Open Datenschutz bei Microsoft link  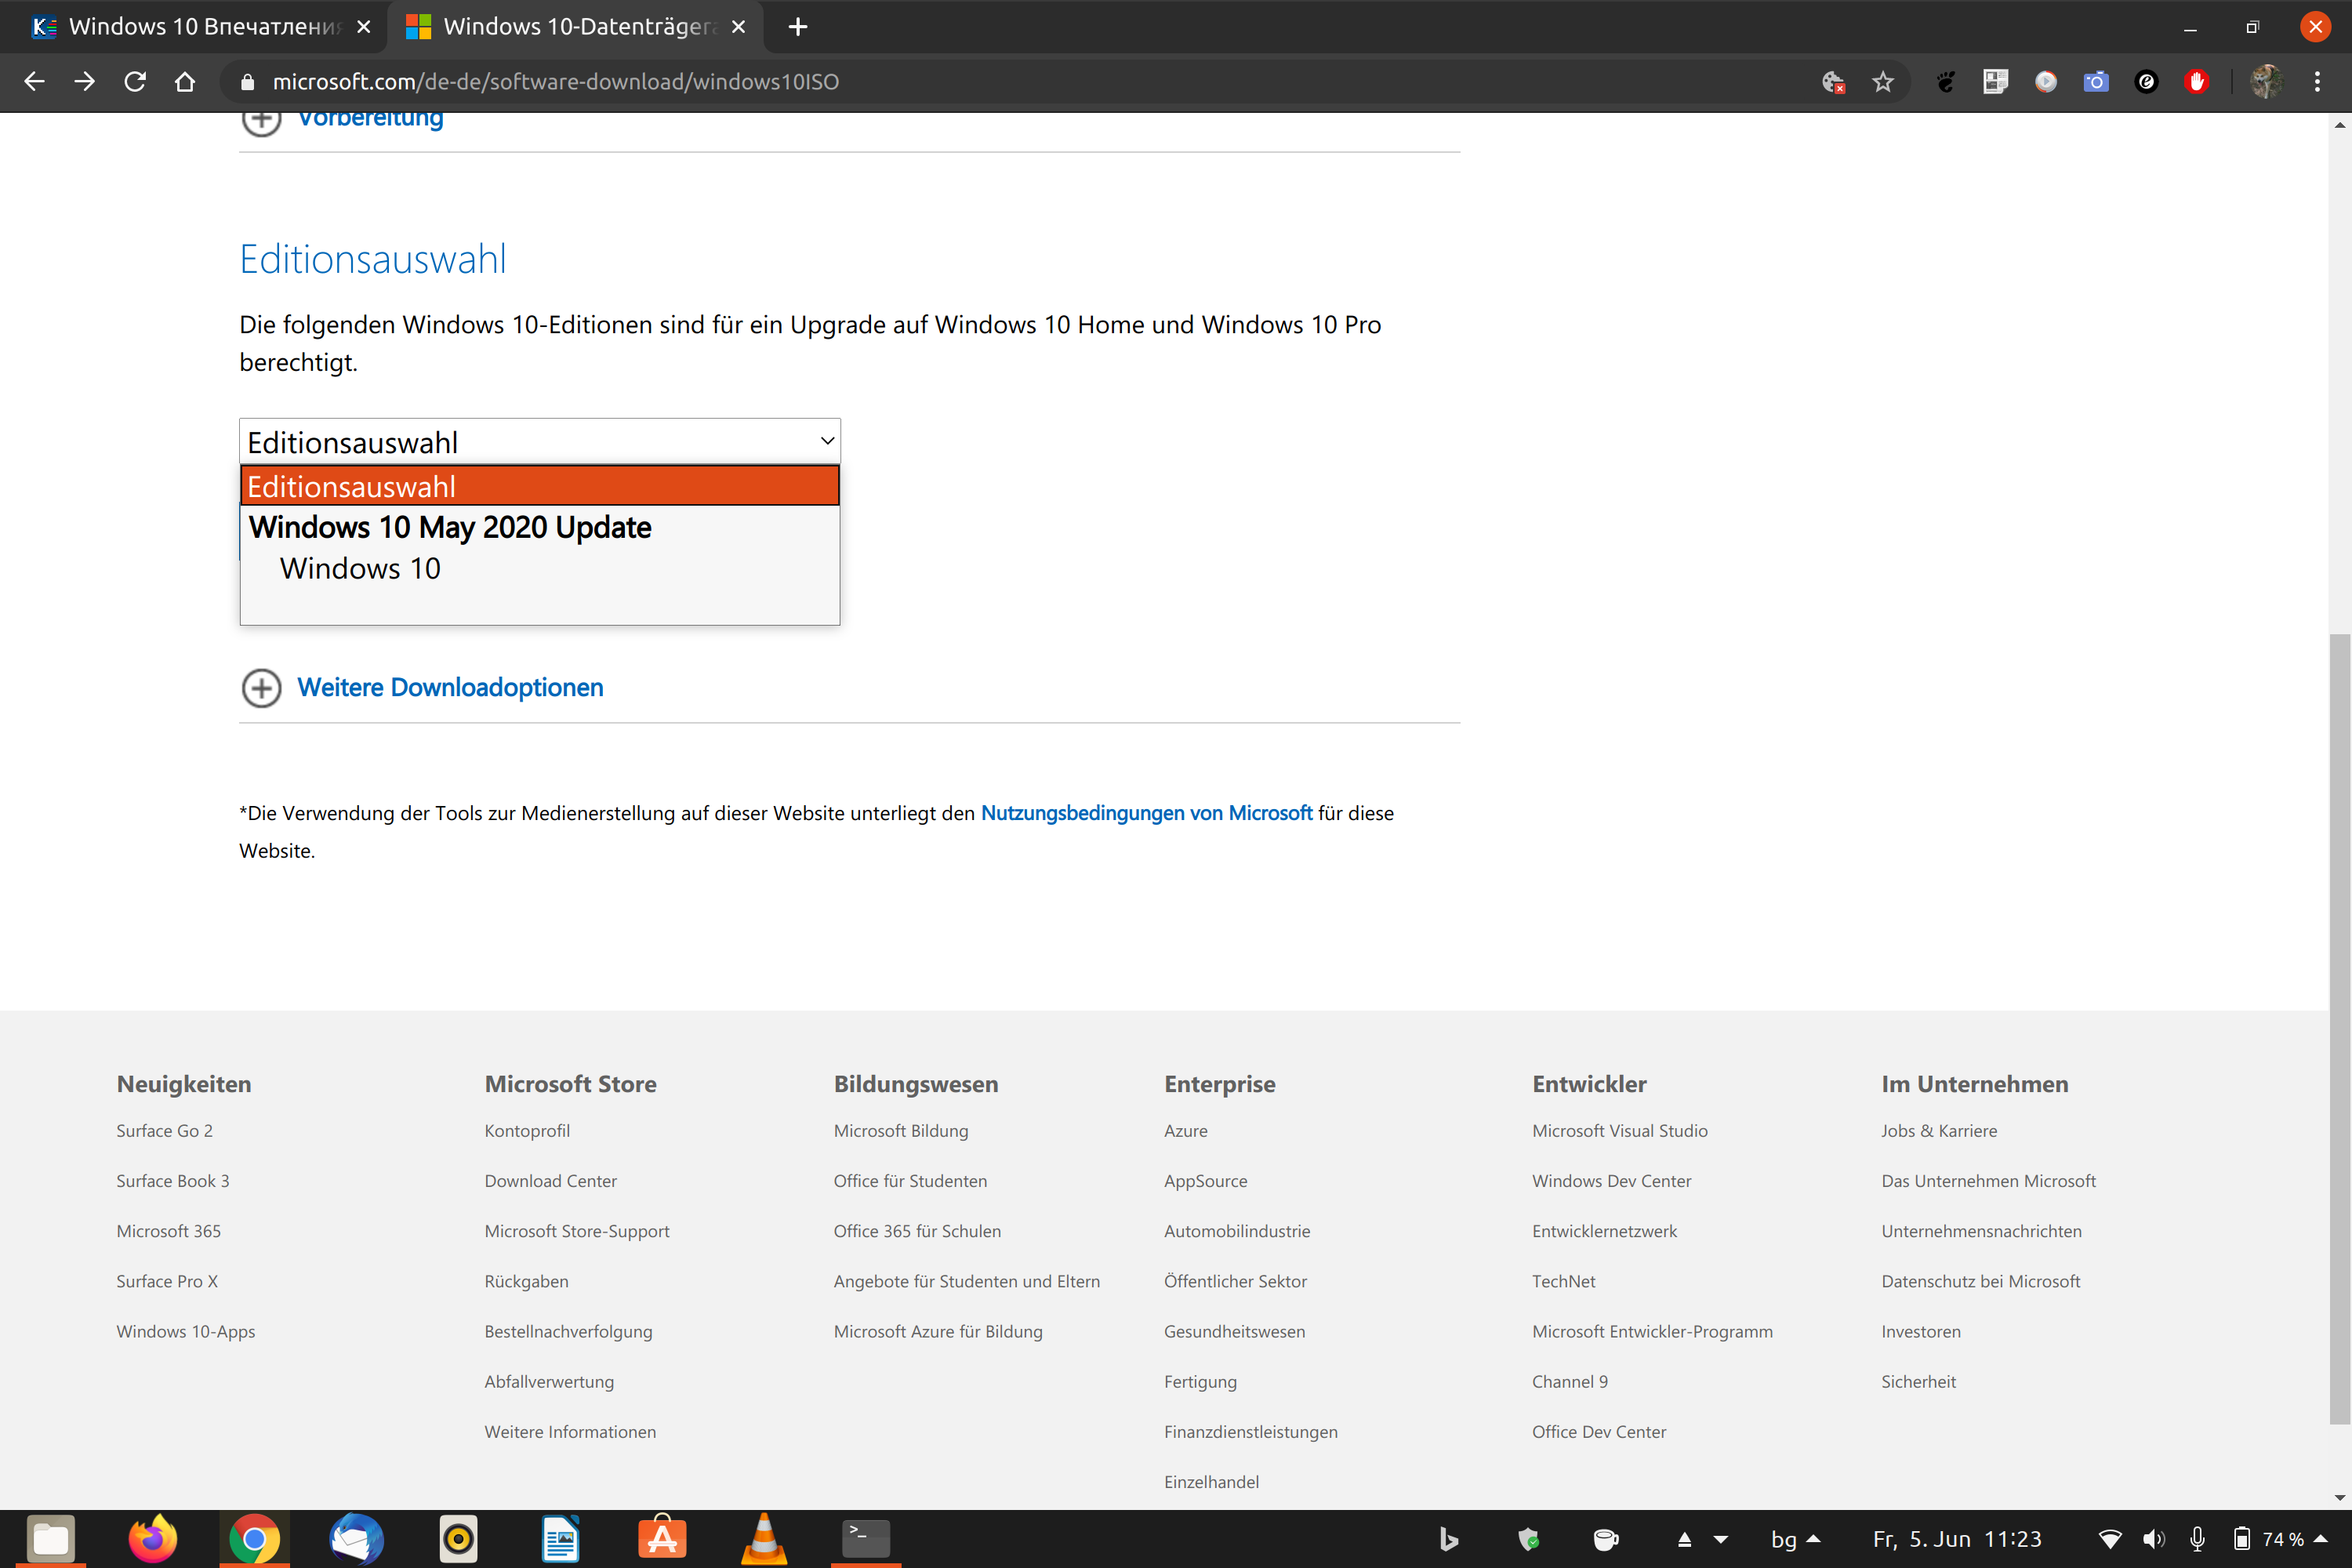[1980, 1281]
